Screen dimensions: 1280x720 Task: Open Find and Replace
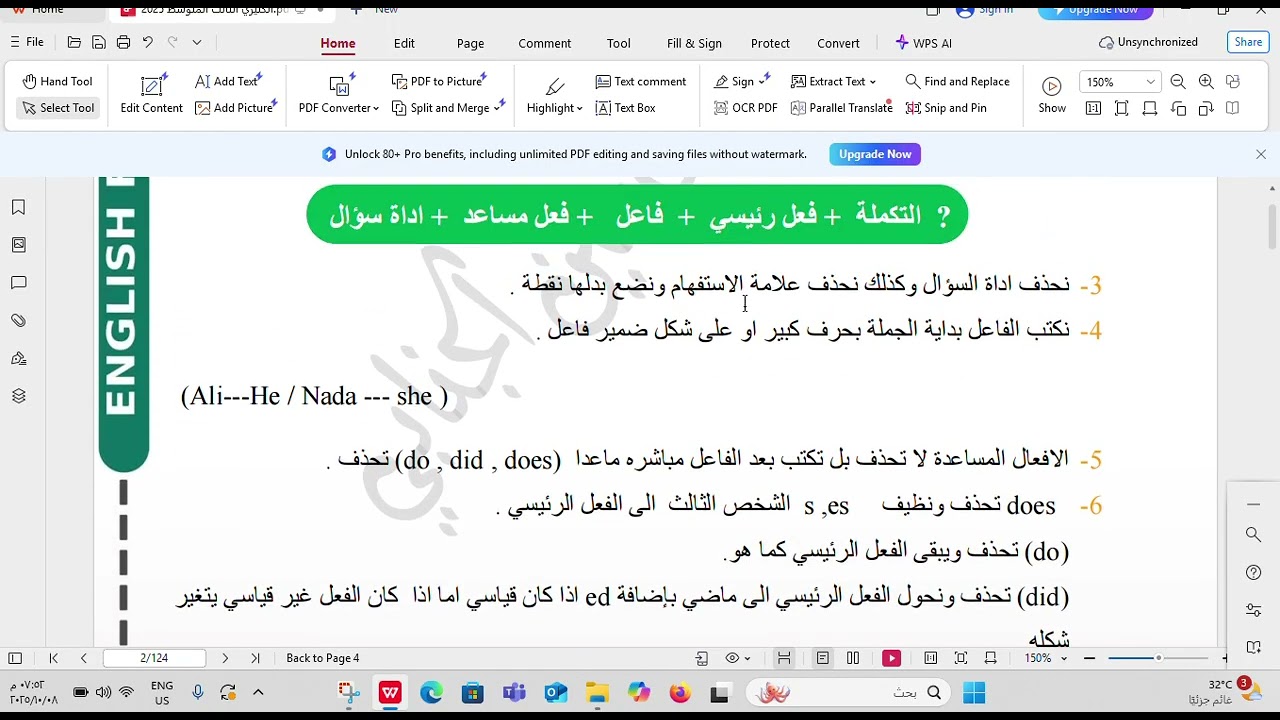pyautogui.click(x=957, y=82)
